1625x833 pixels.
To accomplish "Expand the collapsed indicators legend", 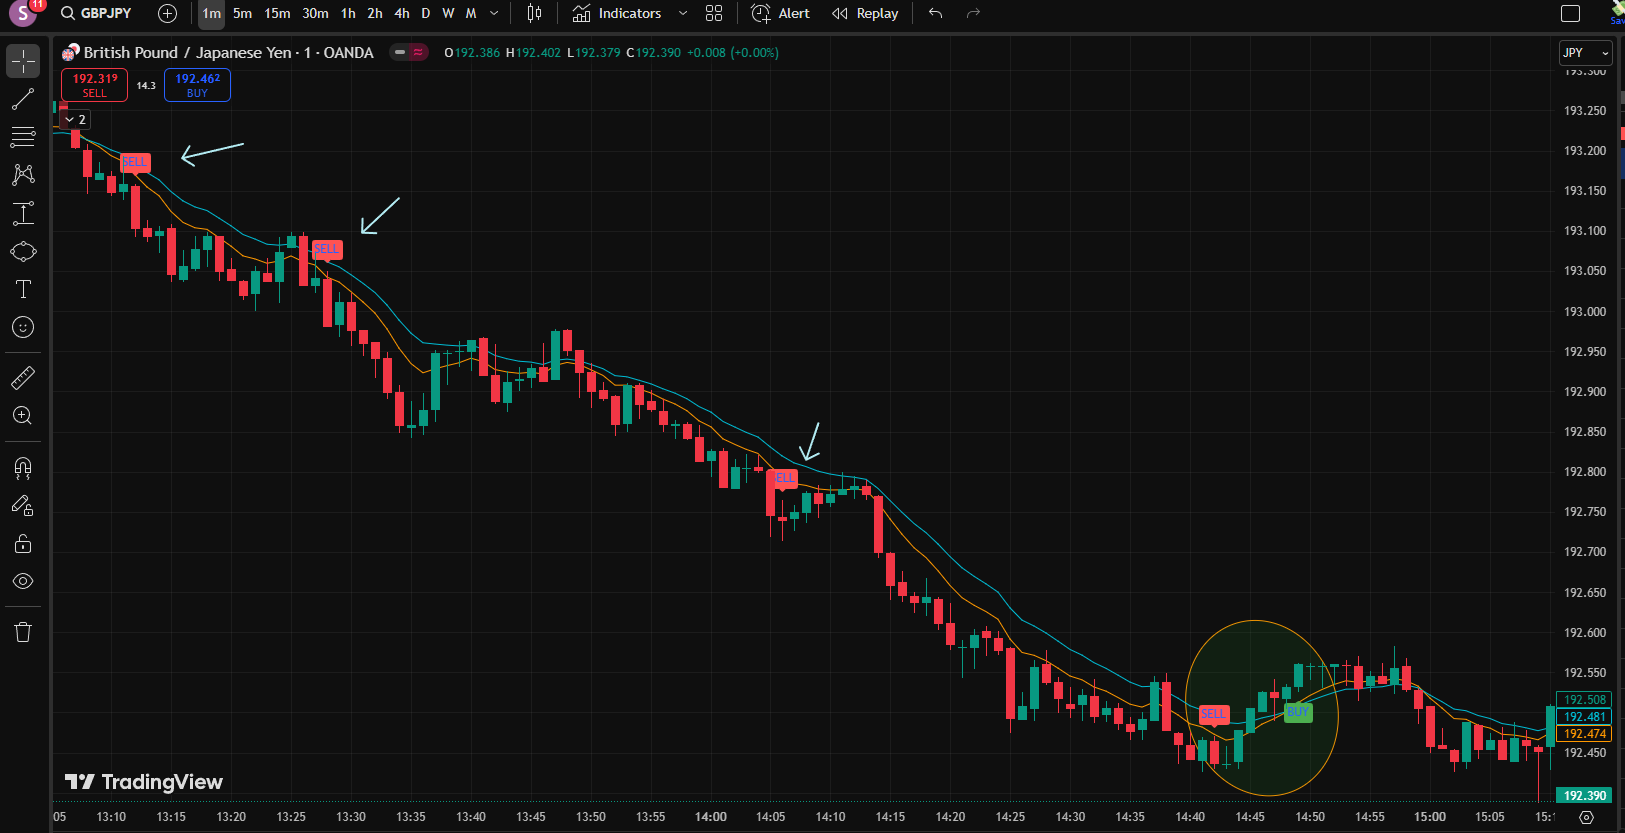I will click(x=75, y=119).
